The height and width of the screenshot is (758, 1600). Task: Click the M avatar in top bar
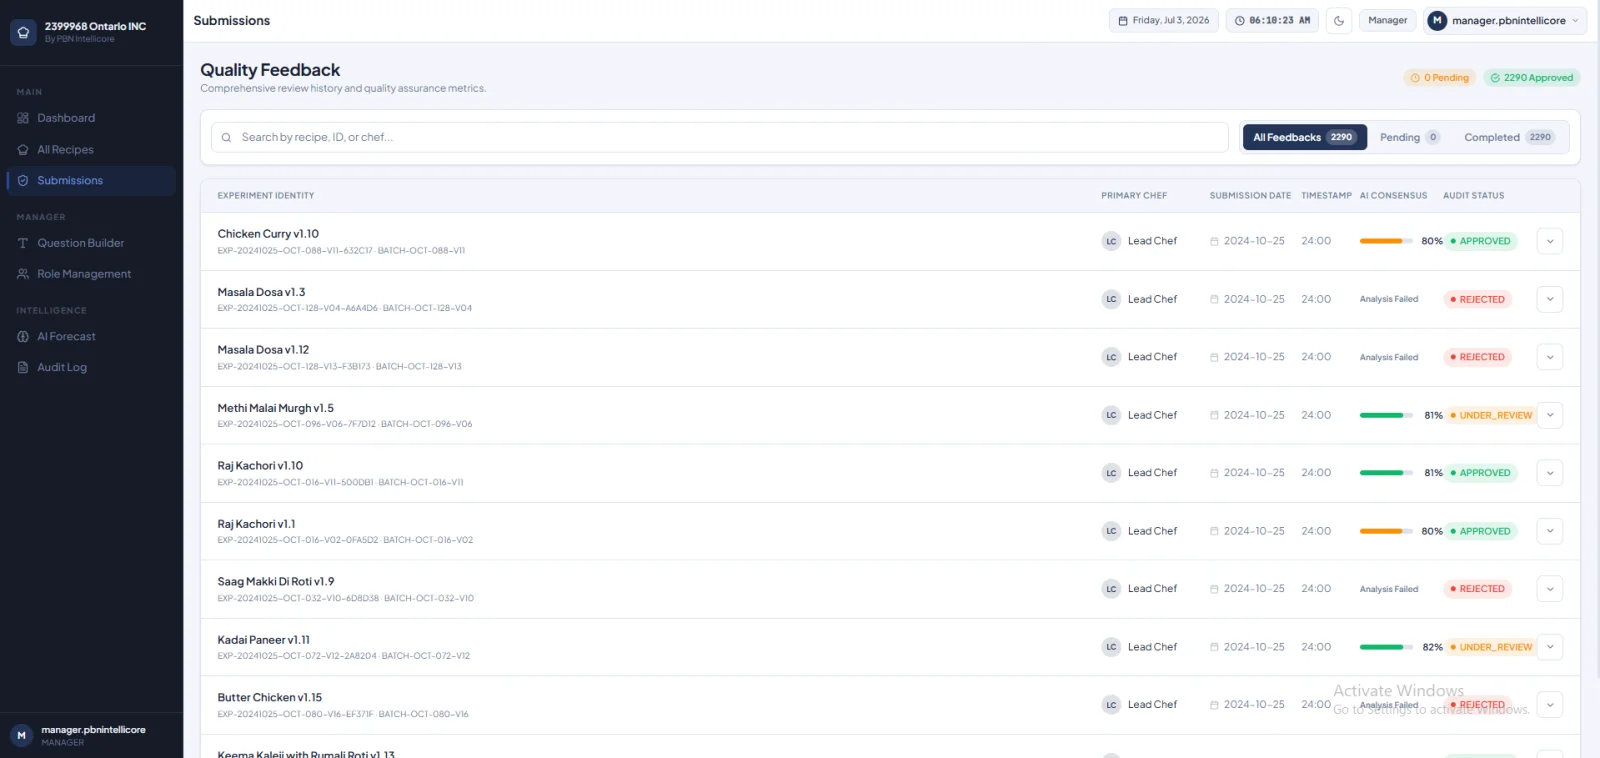pos(1437,21)
